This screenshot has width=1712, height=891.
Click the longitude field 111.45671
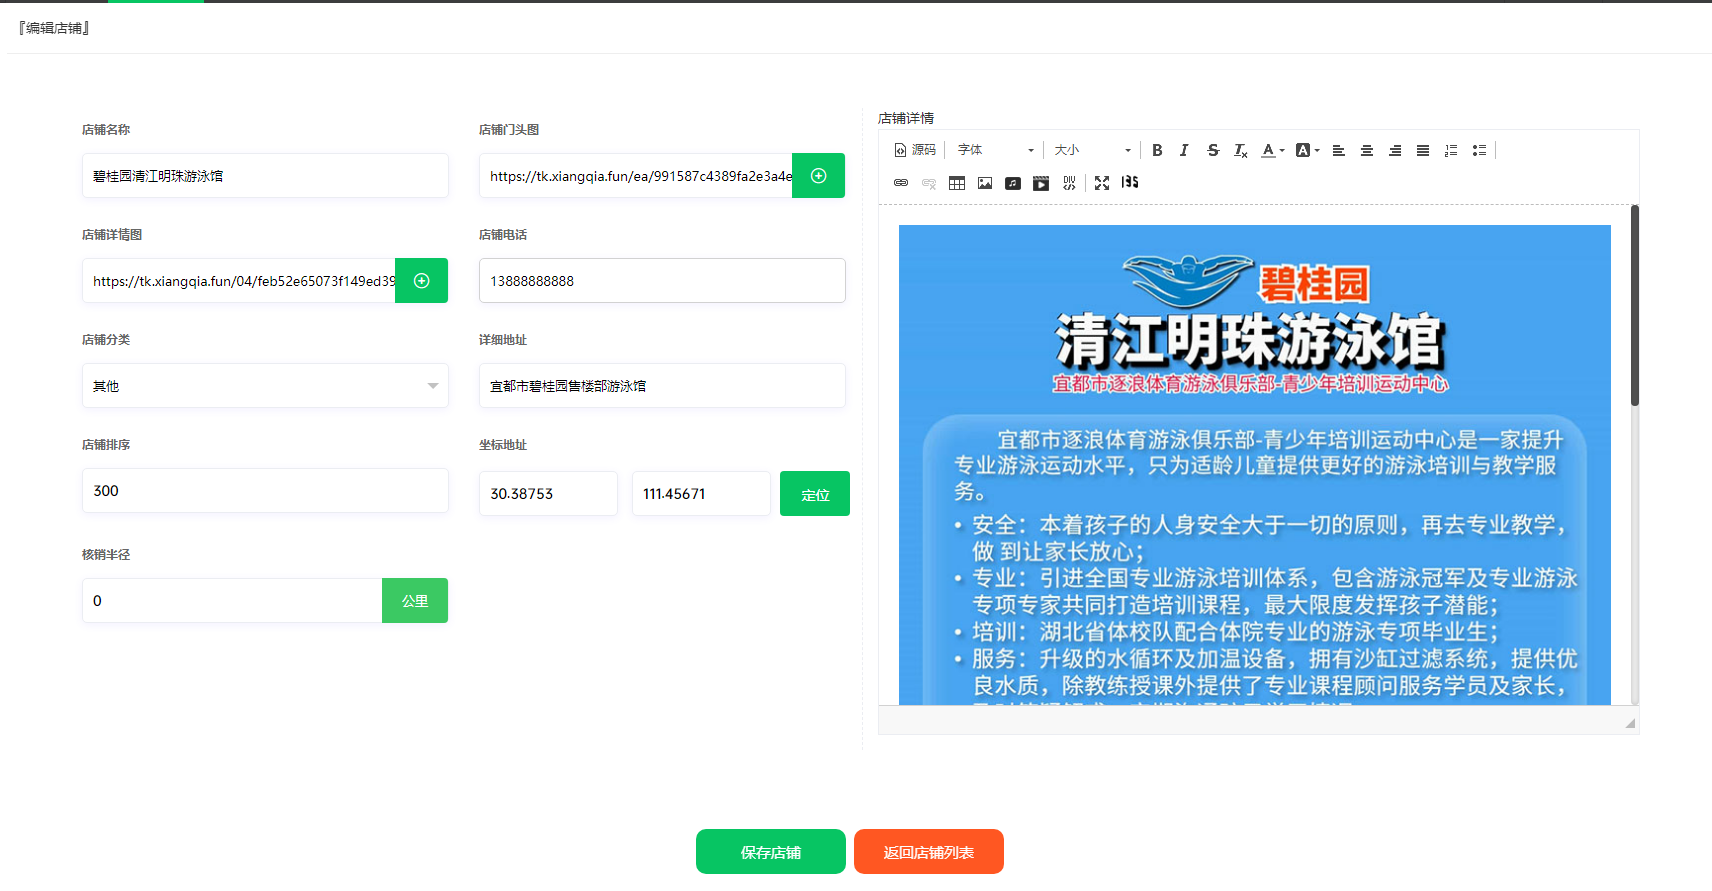pos(701,494)
